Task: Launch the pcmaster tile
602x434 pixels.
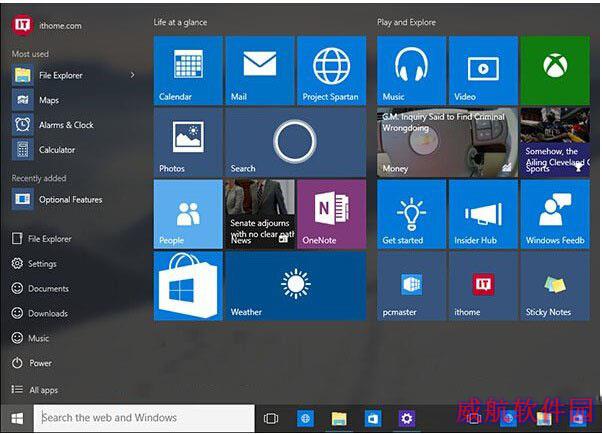Action: point(412,286)
